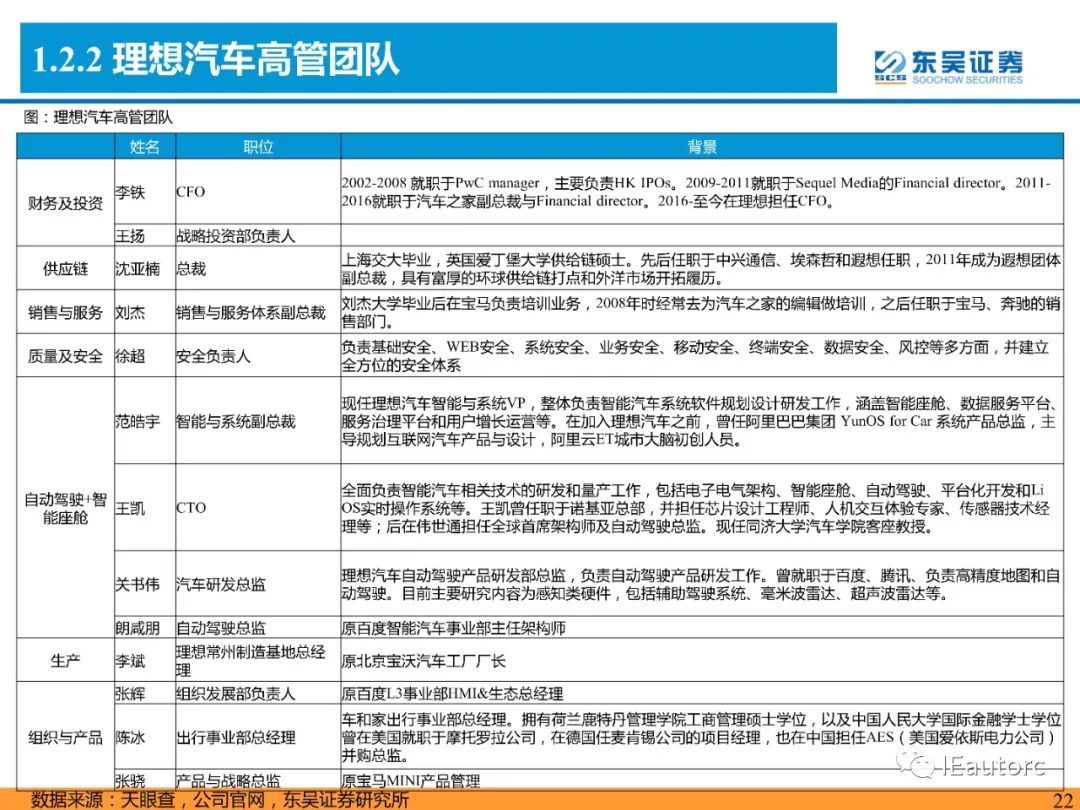Click the name cell 沈亚楠
This screenshot has width=1080, height=810.
tap(145, 268)
